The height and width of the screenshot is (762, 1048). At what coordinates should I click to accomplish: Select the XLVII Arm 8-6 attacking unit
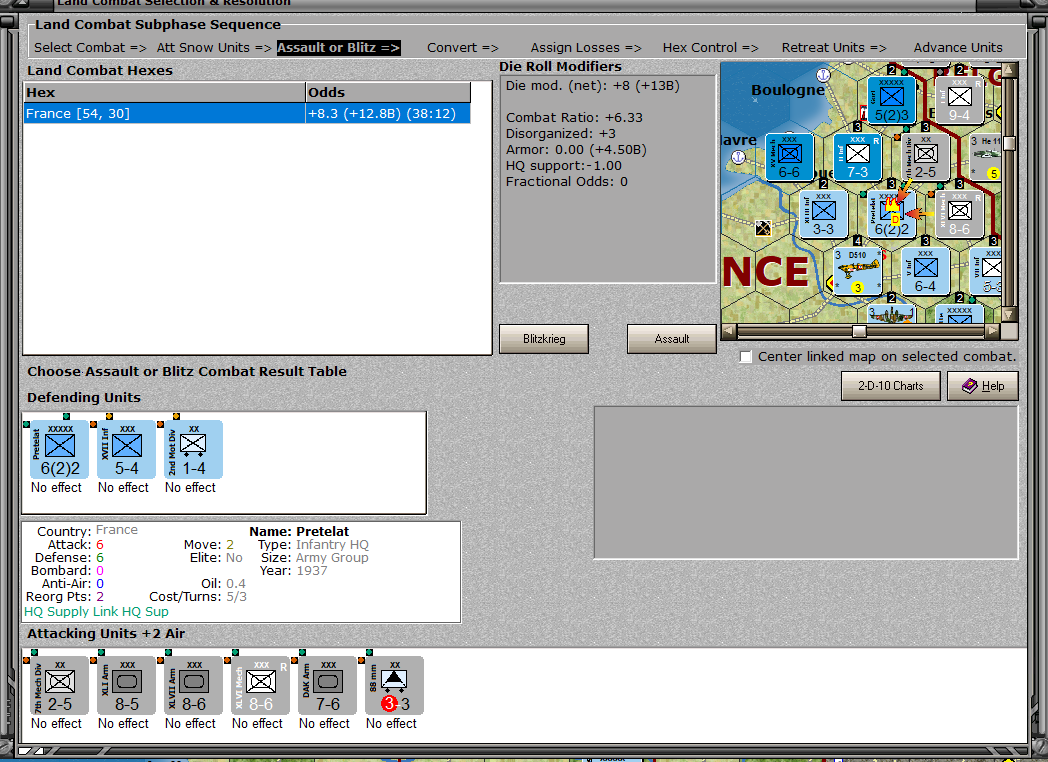[x=193, y=685]
